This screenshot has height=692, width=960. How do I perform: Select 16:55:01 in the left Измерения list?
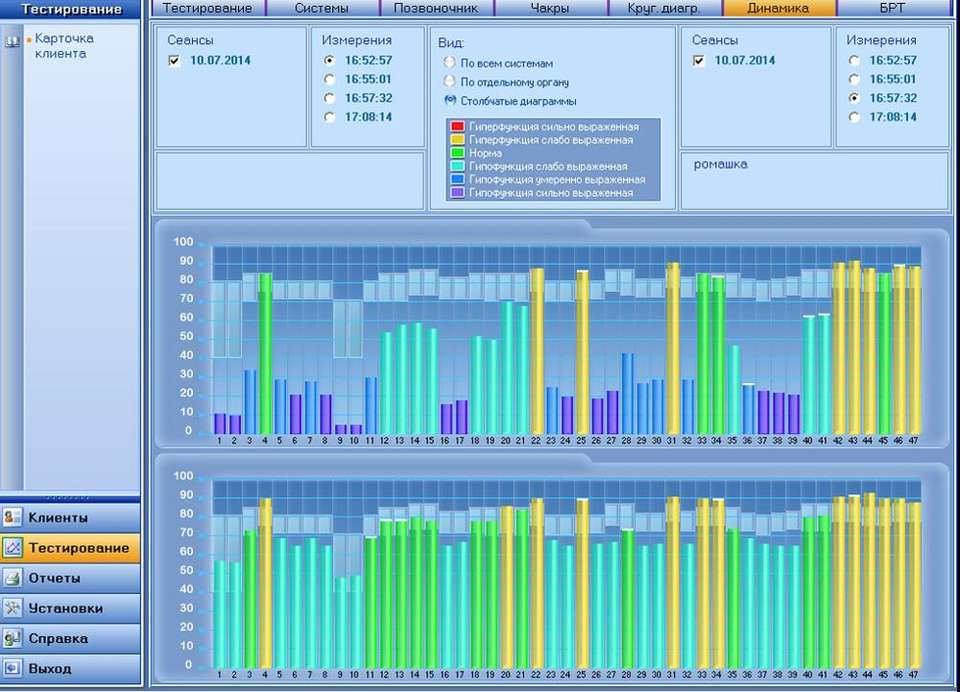tap(330, 79)
